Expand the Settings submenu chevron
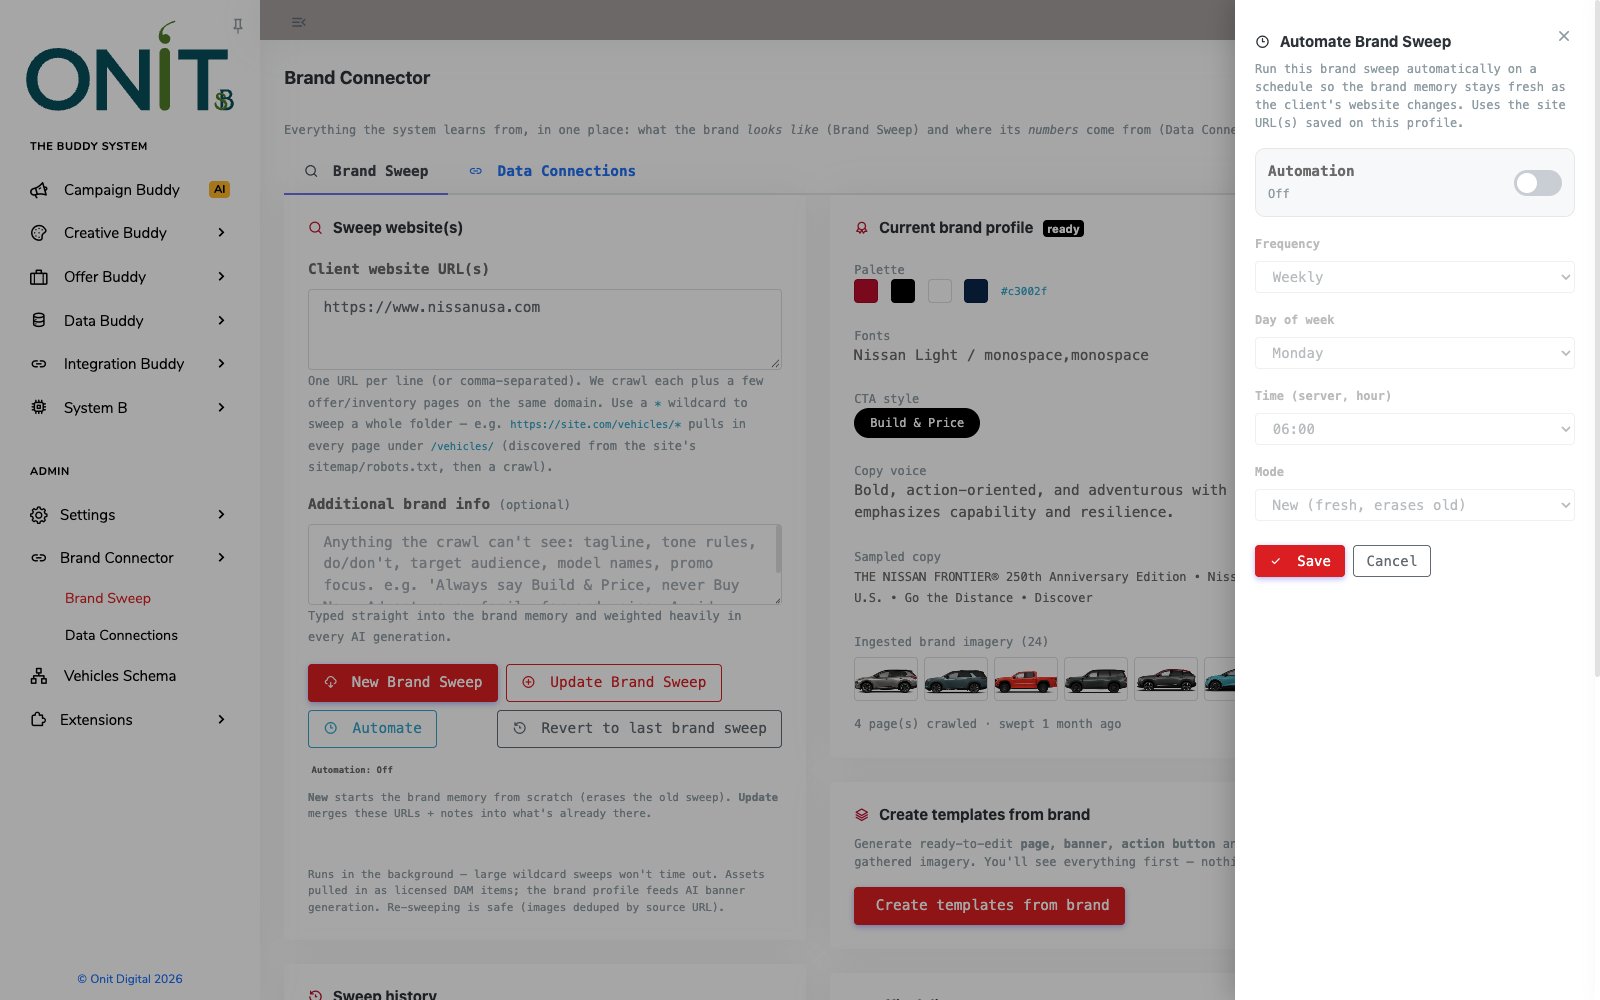This screenshot has width=1600, height=1000. [x=222, y=515]
